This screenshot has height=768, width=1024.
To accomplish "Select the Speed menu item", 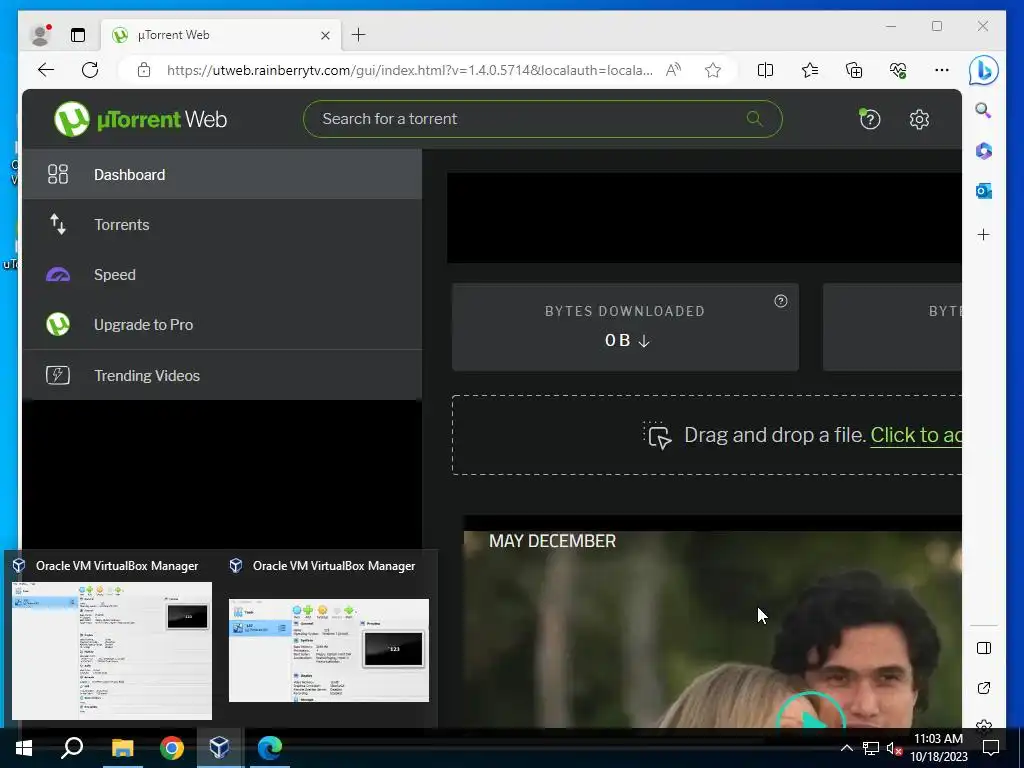I will tap(222, 275).
